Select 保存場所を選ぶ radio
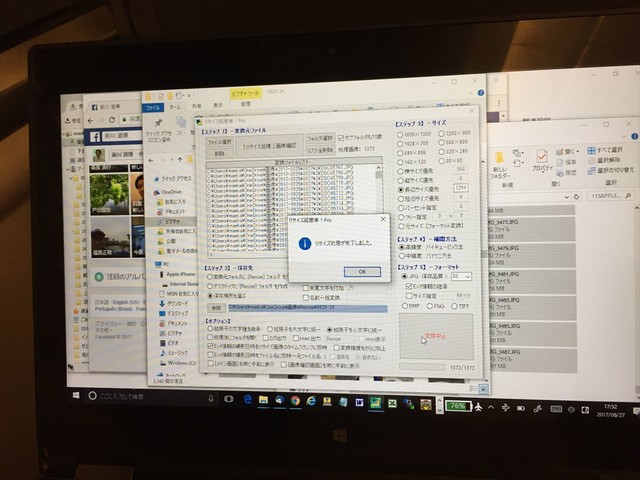This screenshot has height=480, width=640. point(210,296)
